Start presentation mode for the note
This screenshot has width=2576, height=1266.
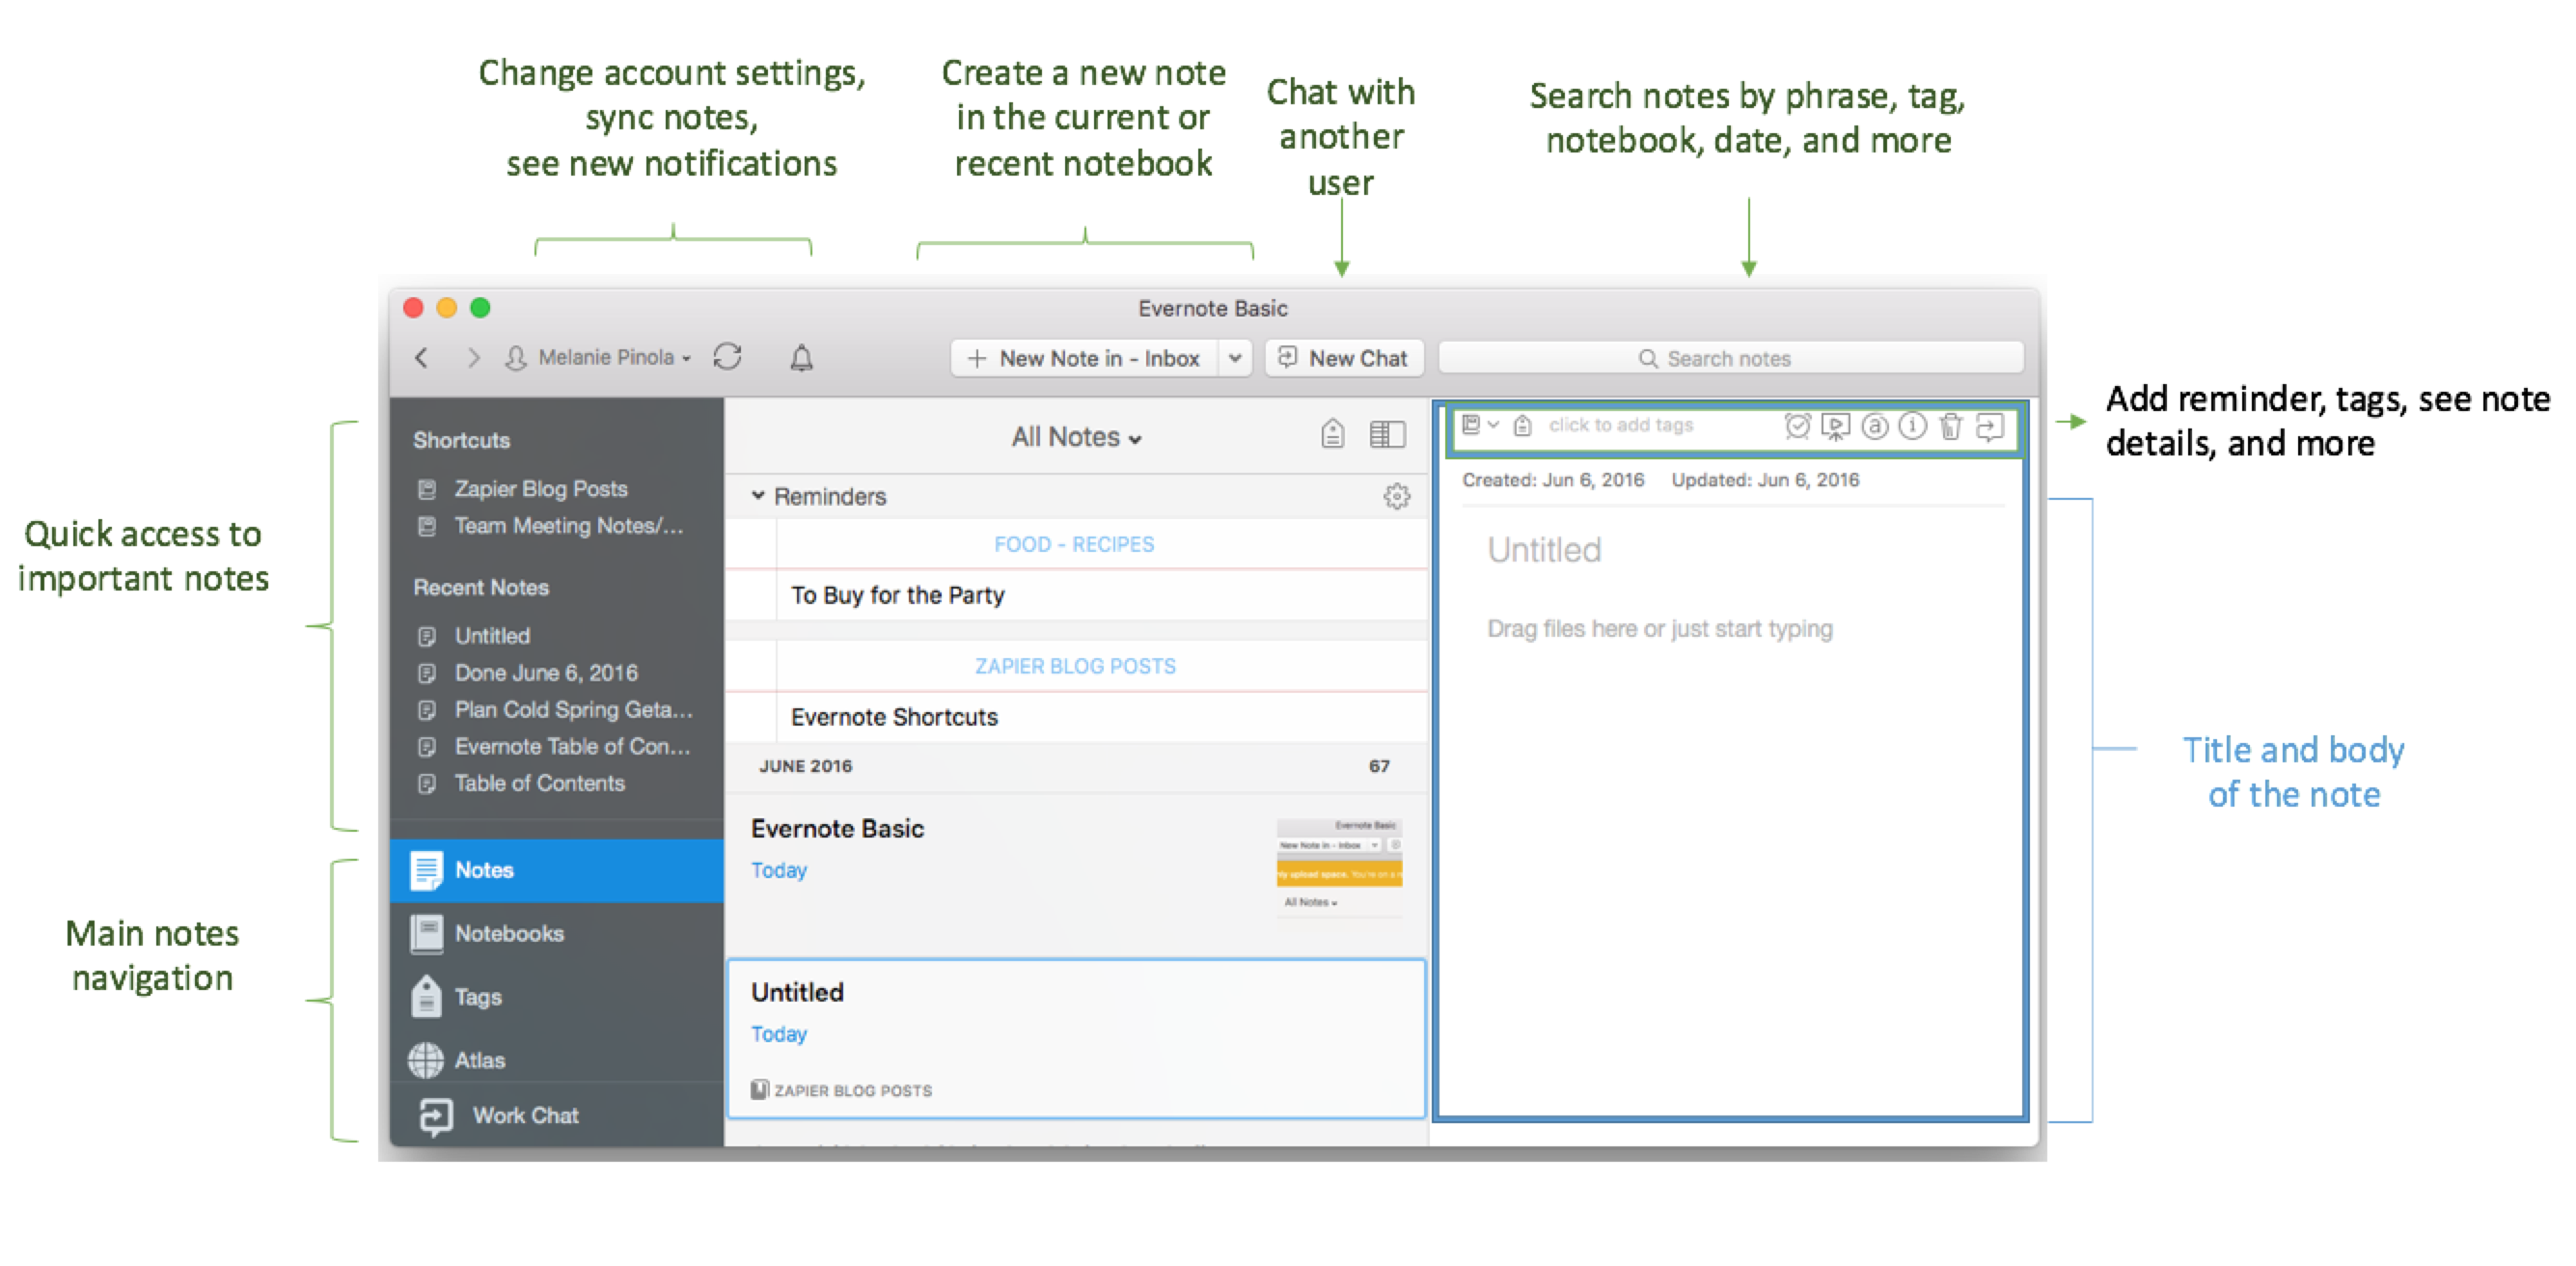pyautogui.click(x=1835, y=426)
